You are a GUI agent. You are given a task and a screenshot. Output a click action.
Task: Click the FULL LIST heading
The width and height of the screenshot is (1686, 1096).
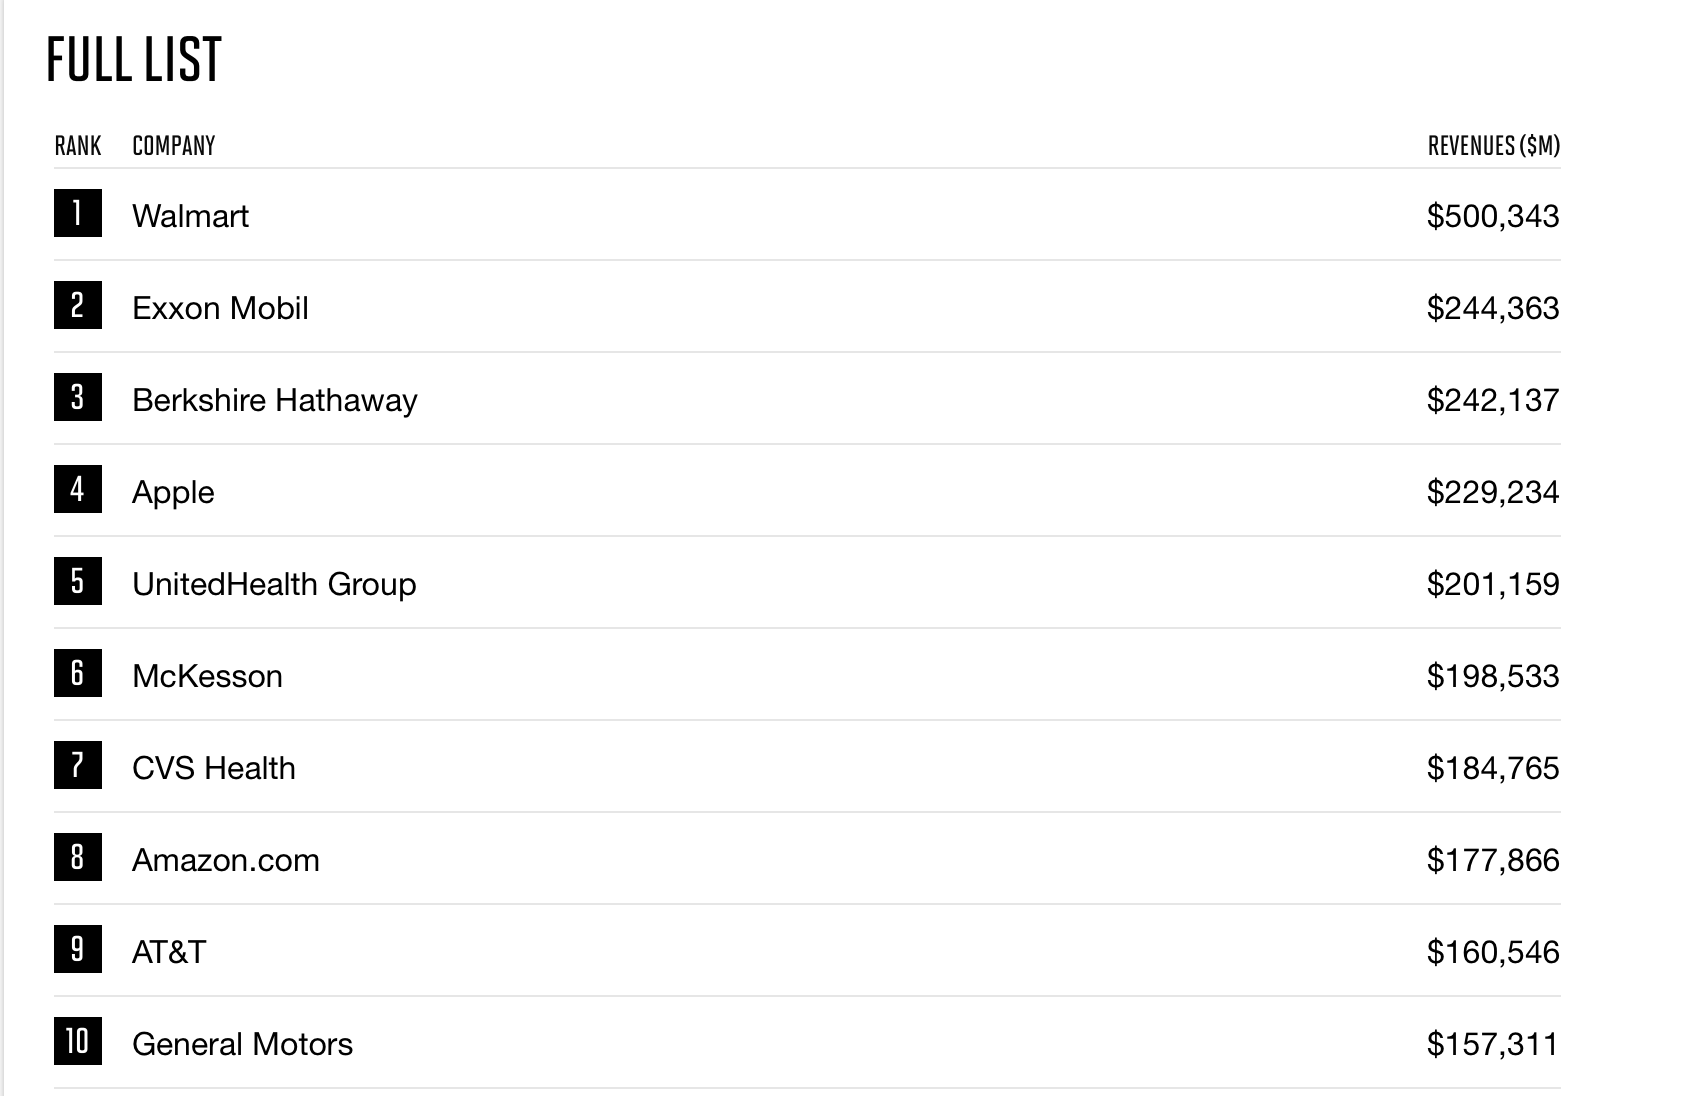click(x=134, y=59)
